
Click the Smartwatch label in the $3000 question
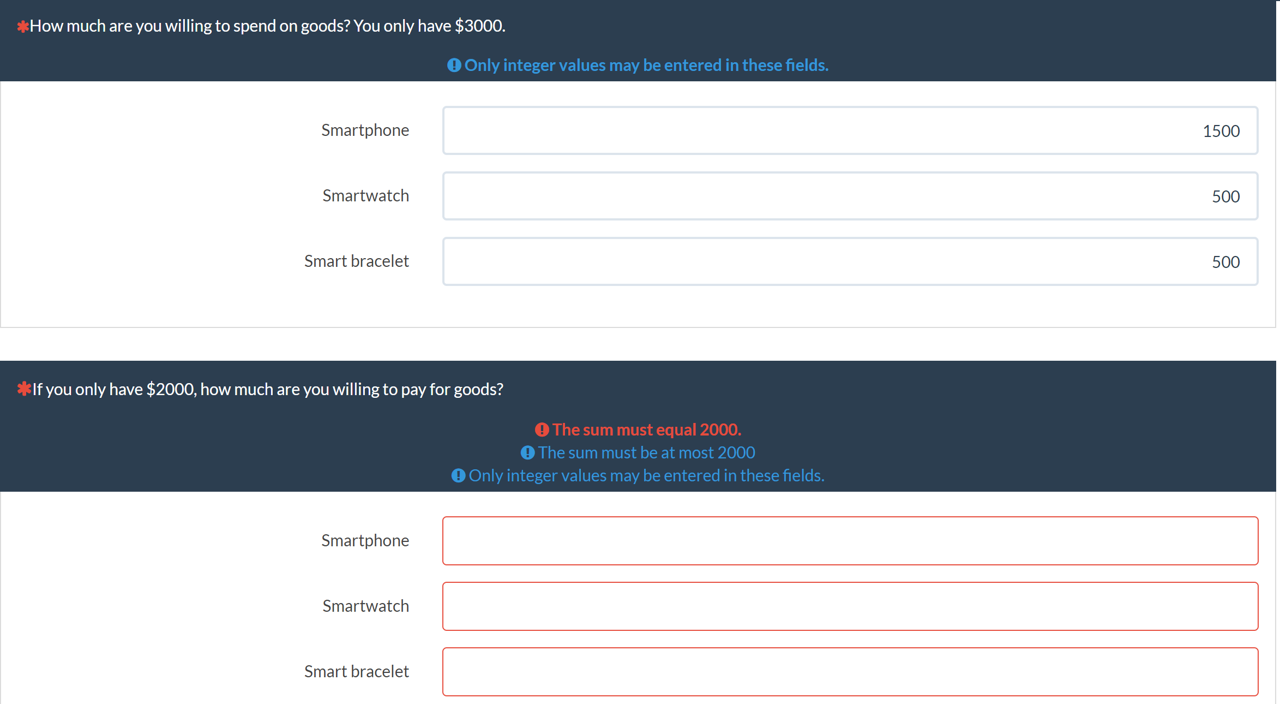[365, 196]
